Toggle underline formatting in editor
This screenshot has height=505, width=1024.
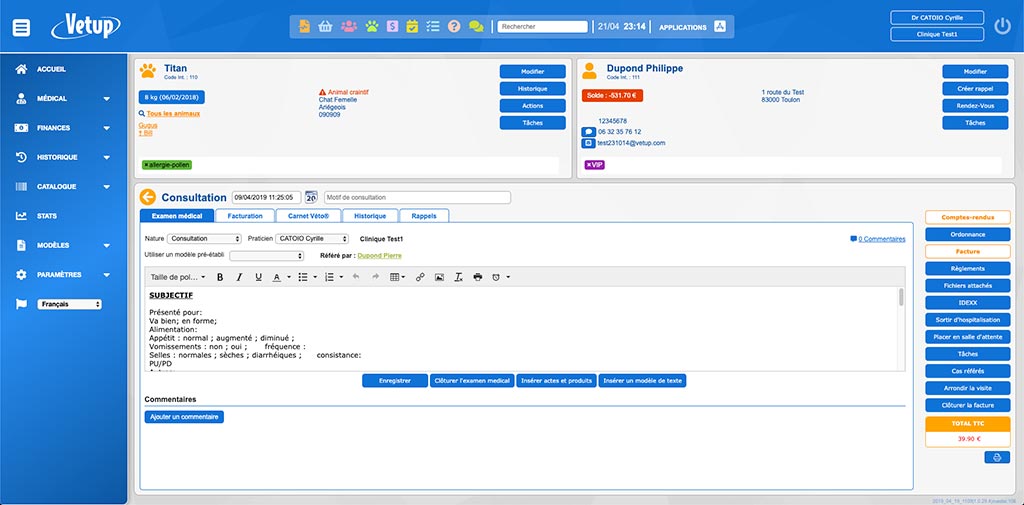coord(258,277)
